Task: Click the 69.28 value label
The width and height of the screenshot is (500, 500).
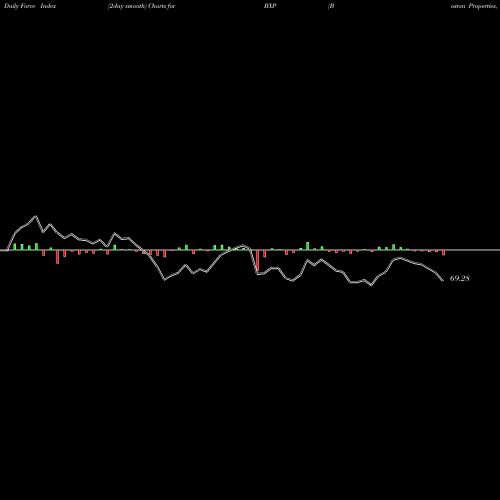Action: click(x=460, y=278)
